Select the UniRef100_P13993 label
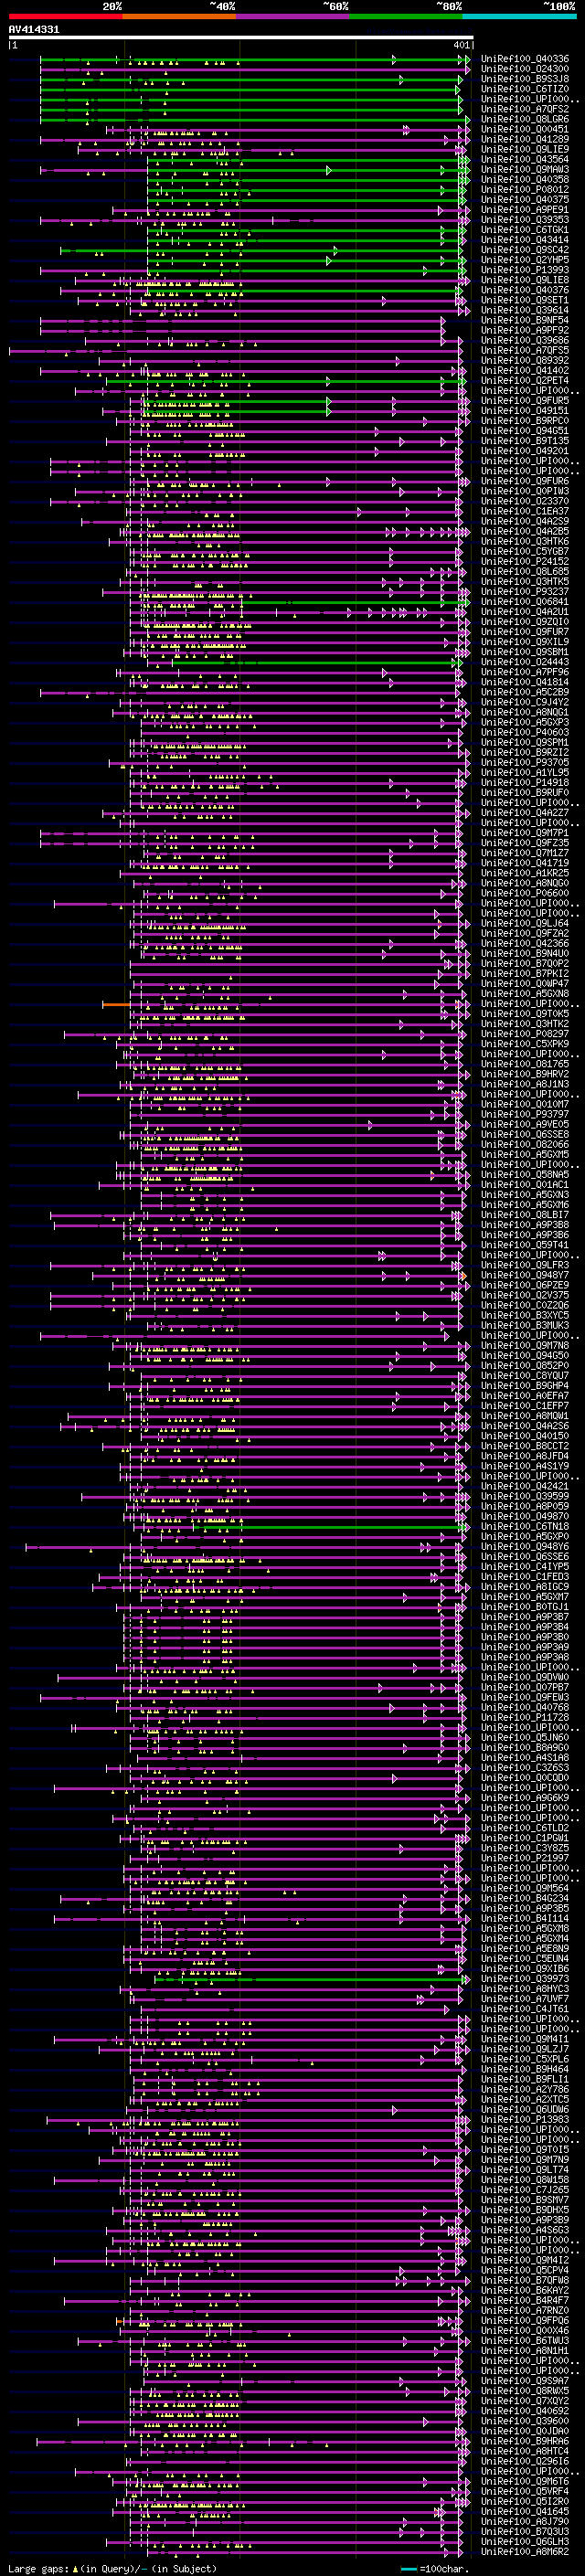The height and width of the screenshot is (2576, 585). (525, 270)
